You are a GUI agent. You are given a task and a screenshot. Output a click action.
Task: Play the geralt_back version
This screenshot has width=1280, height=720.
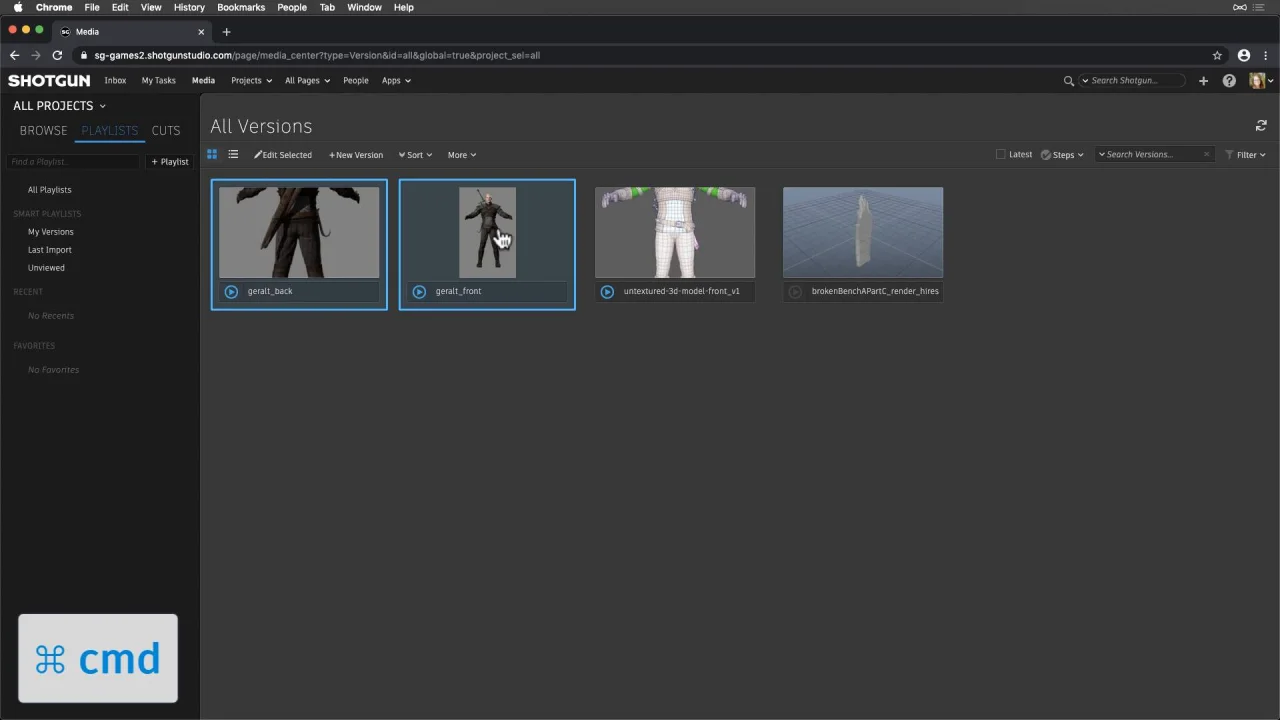(x=231, y=291)
